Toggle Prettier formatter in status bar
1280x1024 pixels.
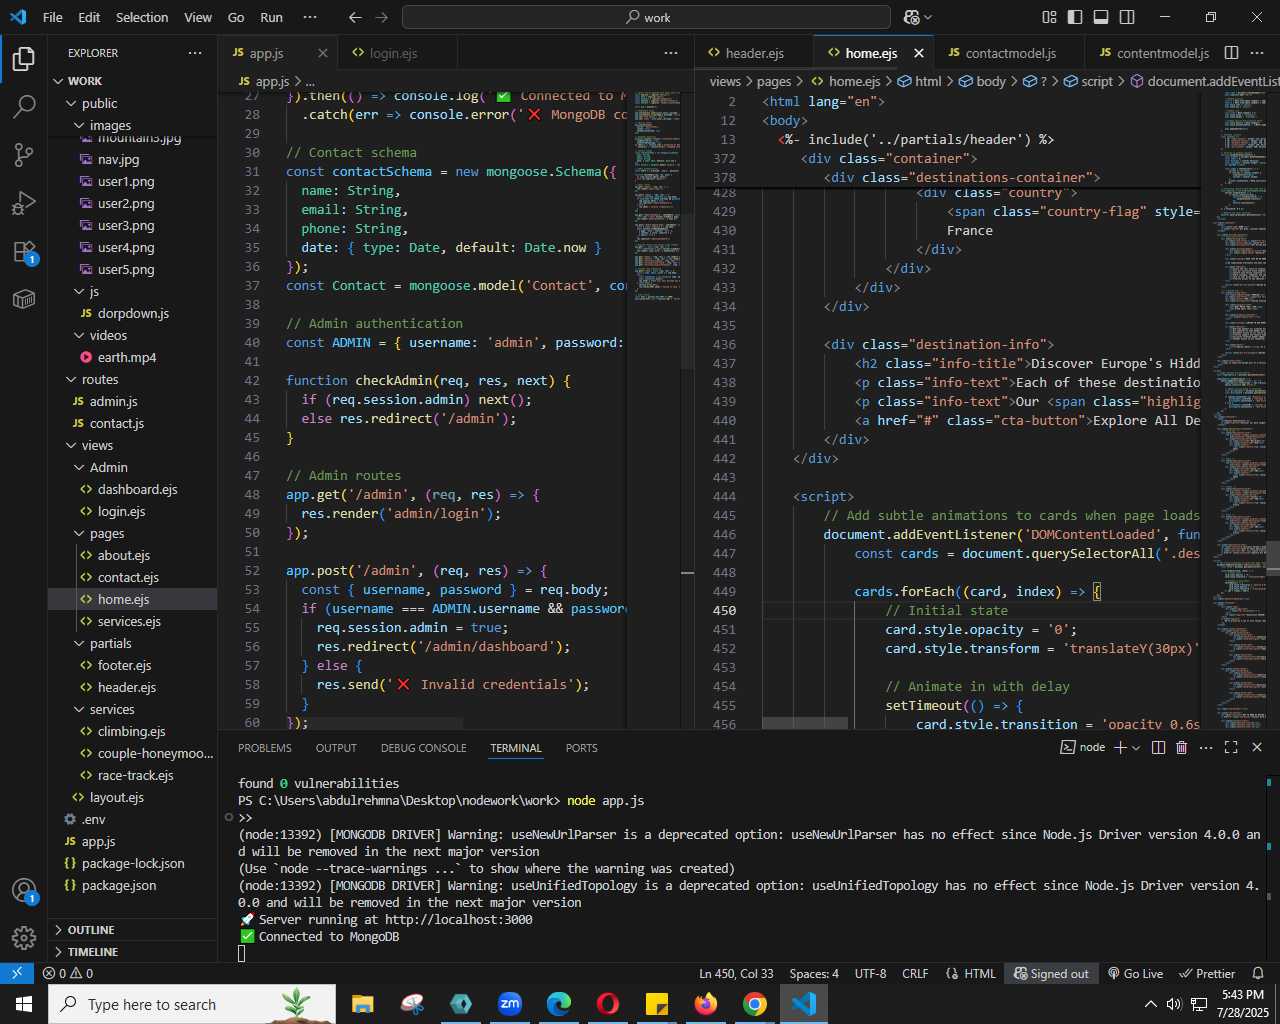coord(1207,973)
